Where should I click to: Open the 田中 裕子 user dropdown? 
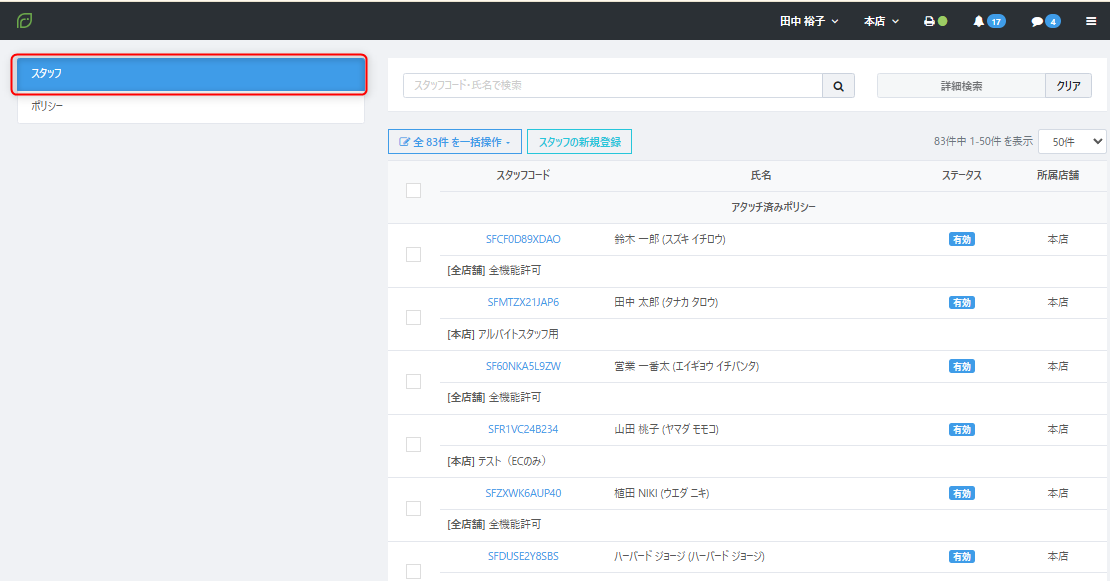click(x=809, y=21)
